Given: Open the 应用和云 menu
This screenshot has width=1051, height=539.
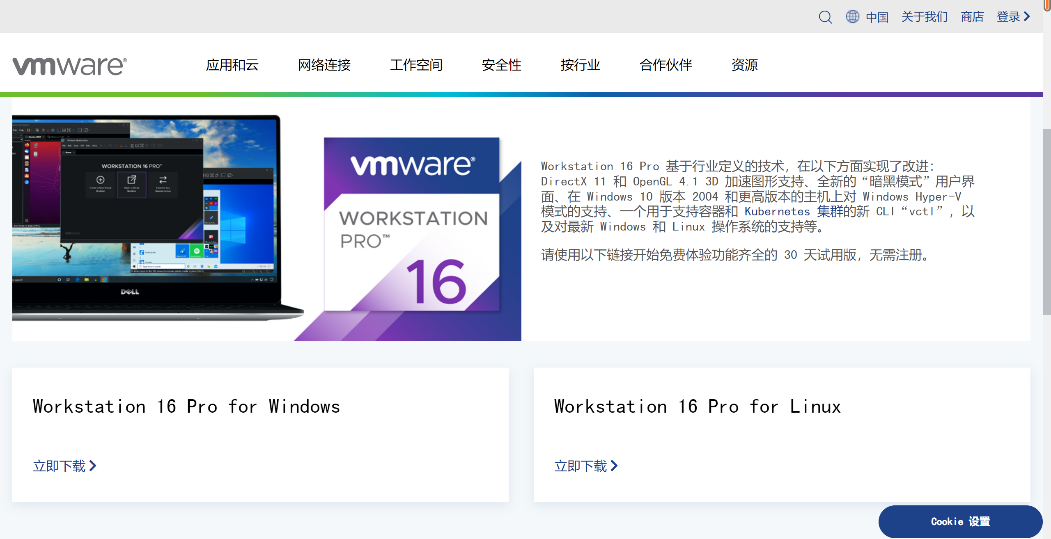Looking at the screenshot, I should 232,65.
